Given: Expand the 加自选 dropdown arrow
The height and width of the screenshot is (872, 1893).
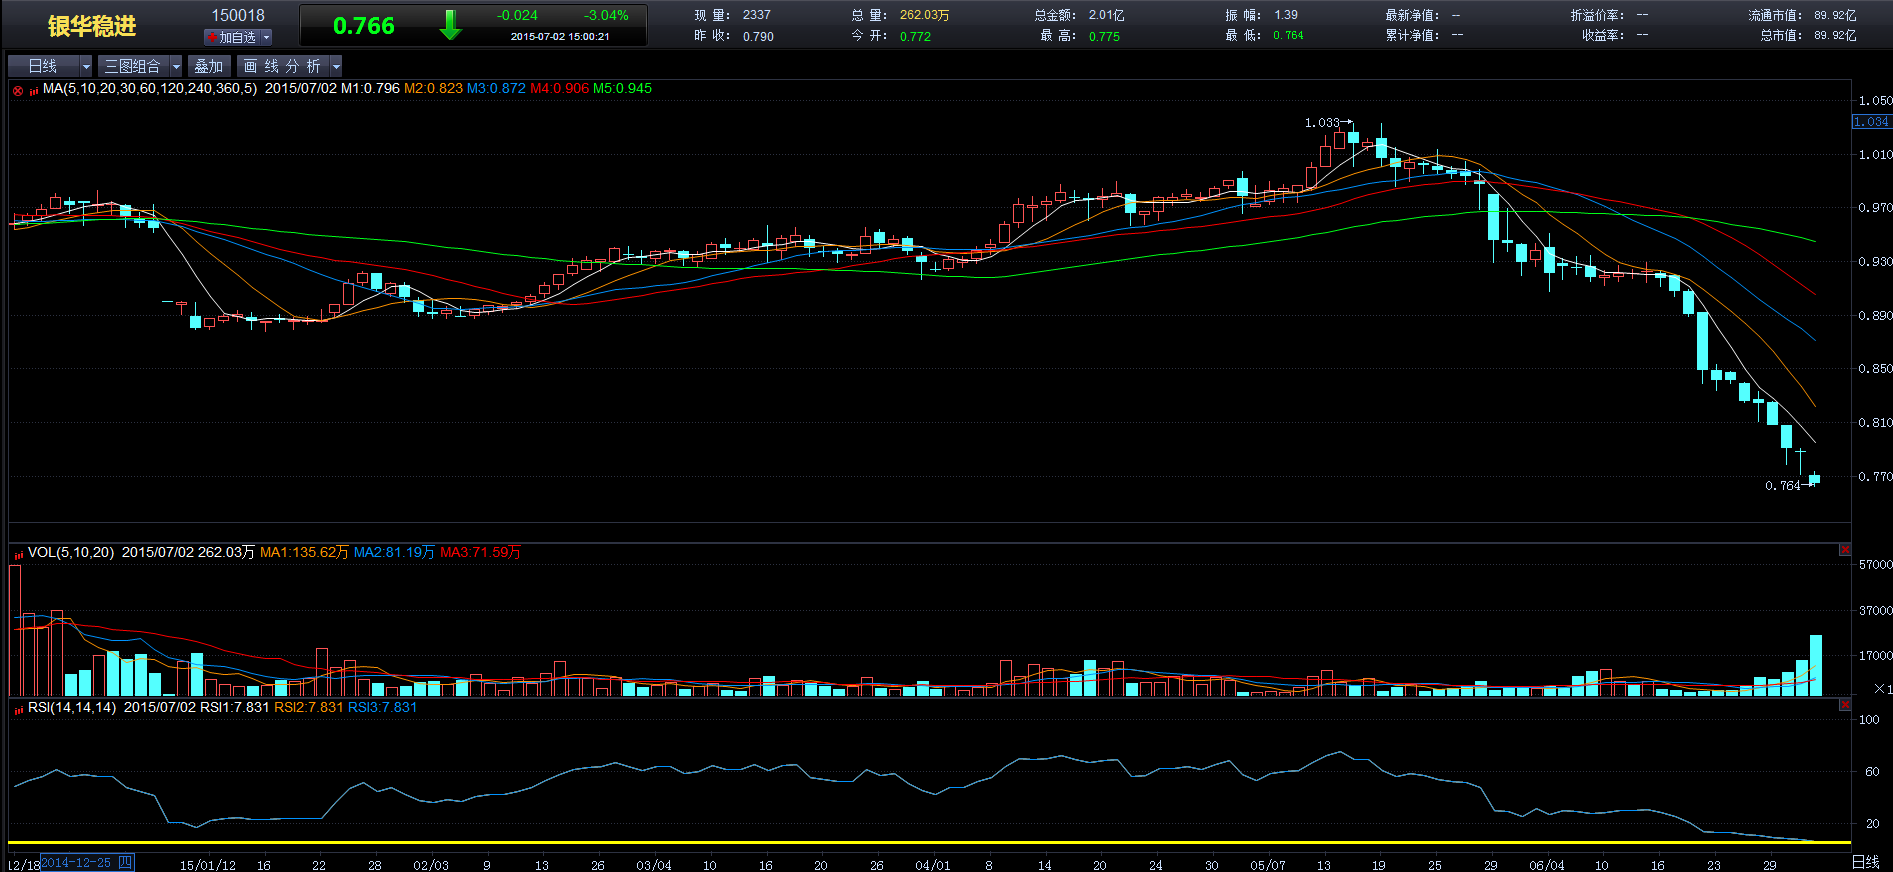Looking at the screenshot, I should (266, 37).
